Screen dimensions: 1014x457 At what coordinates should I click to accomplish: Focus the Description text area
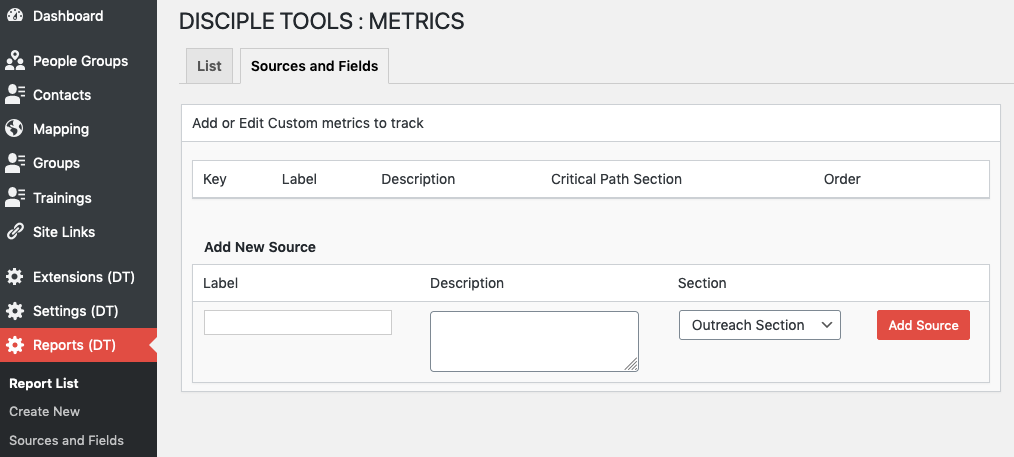pyautogui.click(x=534, y=341)
